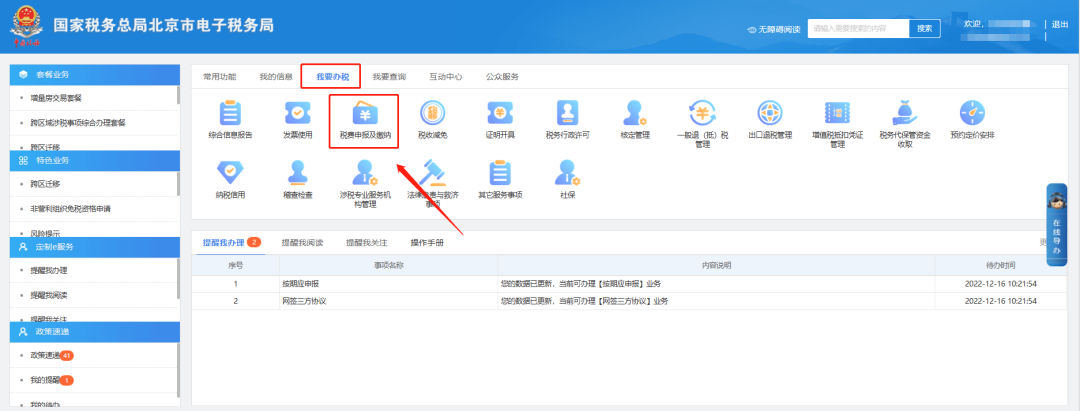Click the 搜索 button

[924, 28]
